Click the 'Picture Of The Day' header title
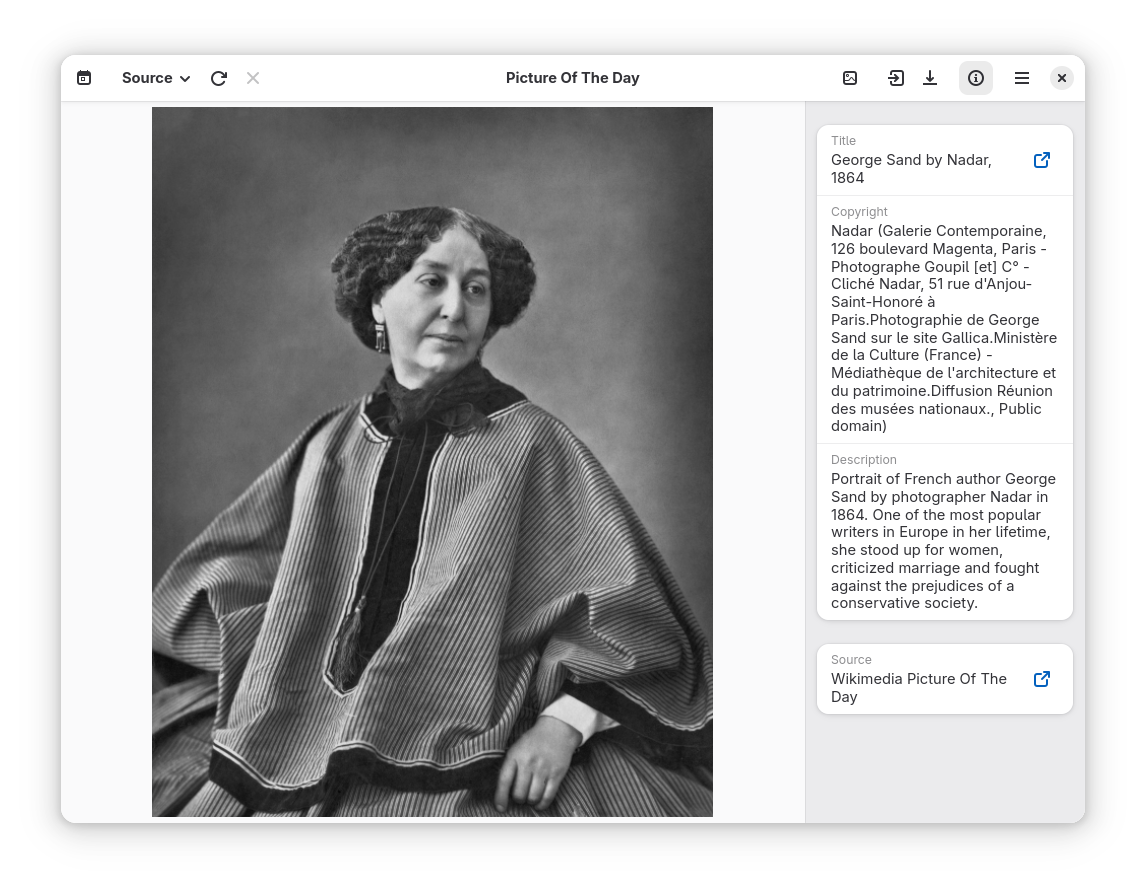 pos(572,78)
